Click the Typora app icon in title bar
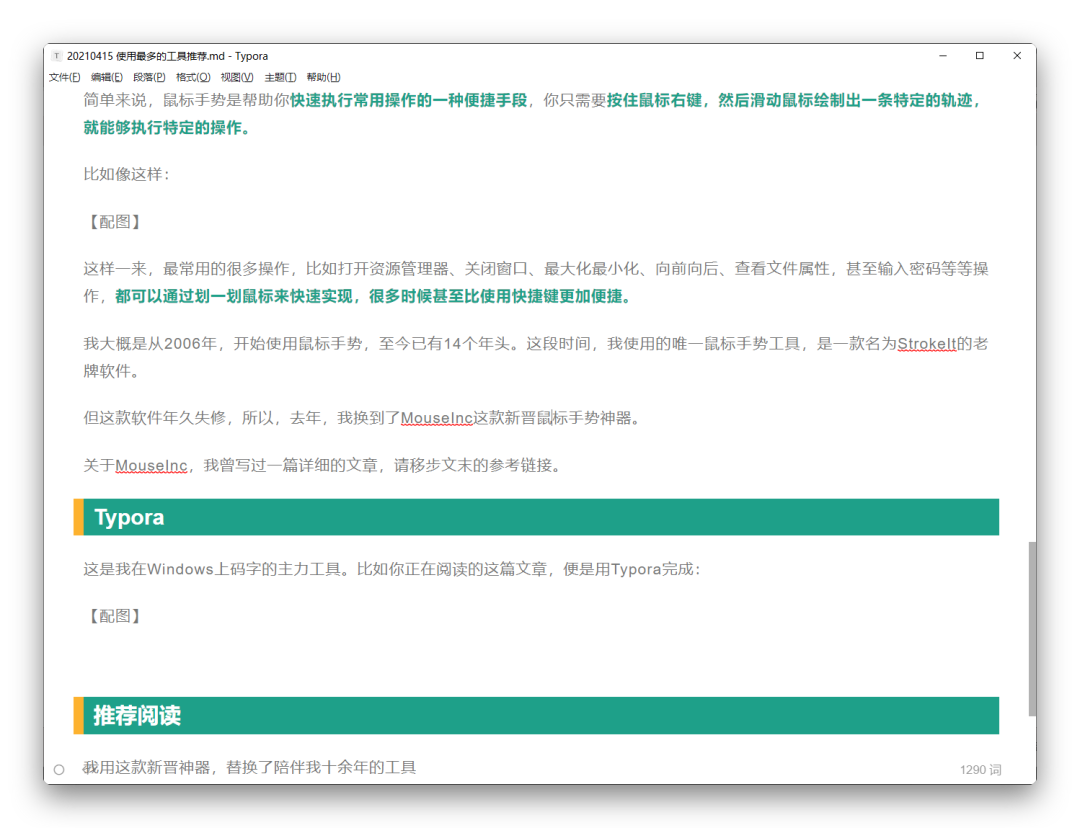1080x828 pixels. (x=56, y=56)
